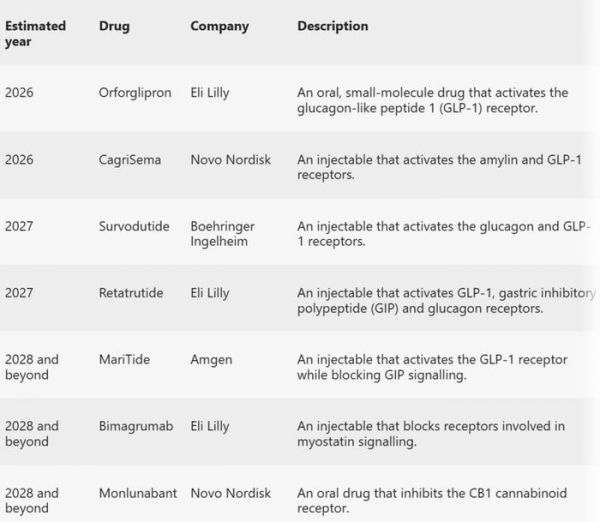Image resolution: width=600 pixels, height=522 pixels.
Task: Click the description about myostatin signalling
Action: click(431, 434)
